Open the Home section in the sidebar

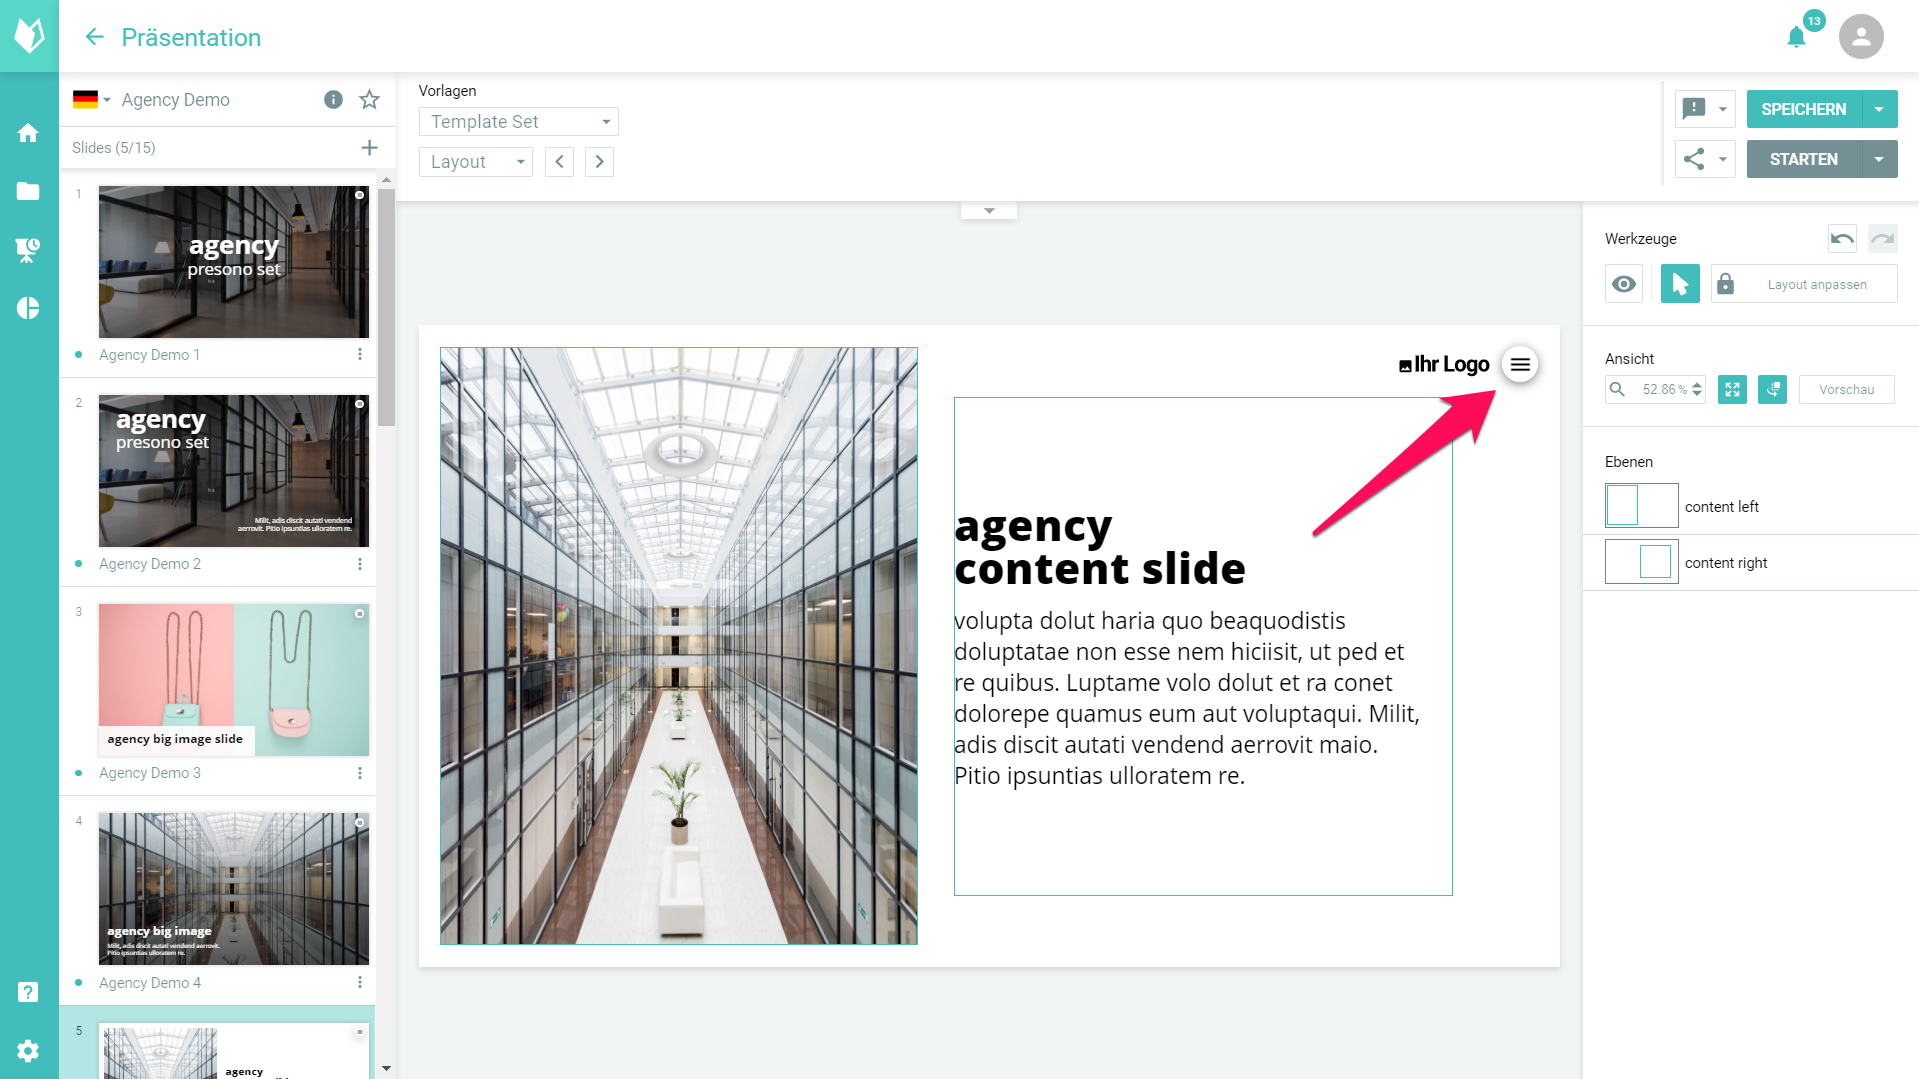(x=28, y=132)
